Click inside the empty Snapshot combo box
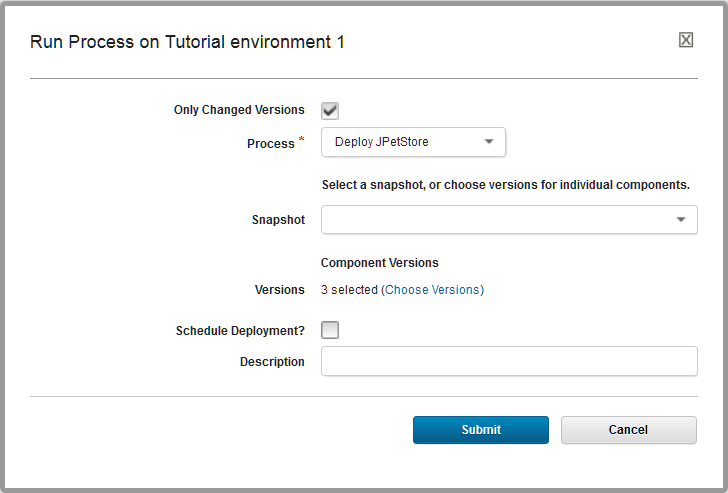Viewport: 728px width, 493px height. (x=495, y=220)
